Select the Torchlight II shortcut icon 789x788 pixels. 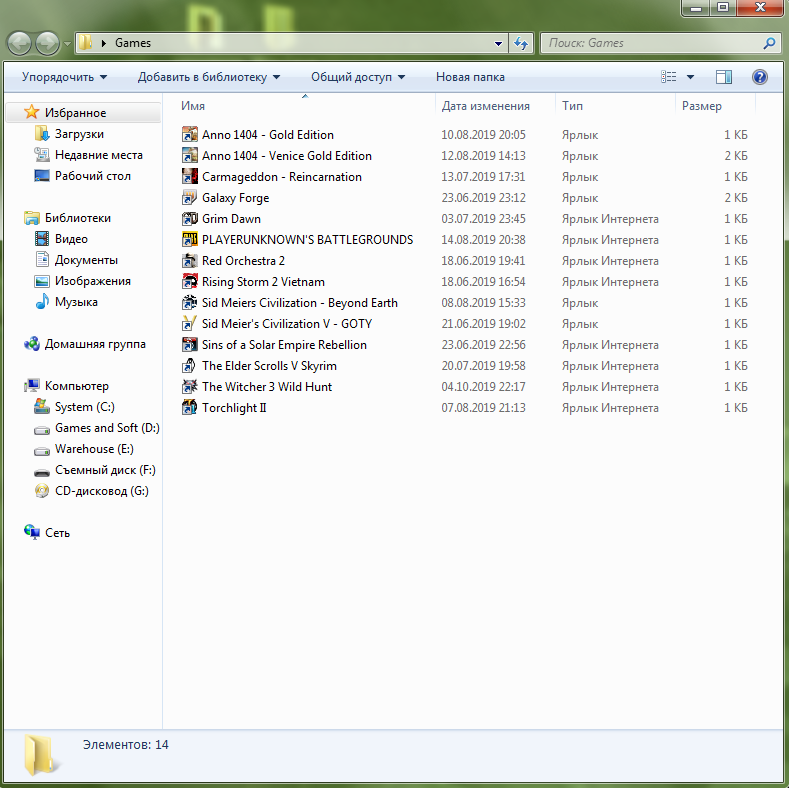(x=190, y=408)
